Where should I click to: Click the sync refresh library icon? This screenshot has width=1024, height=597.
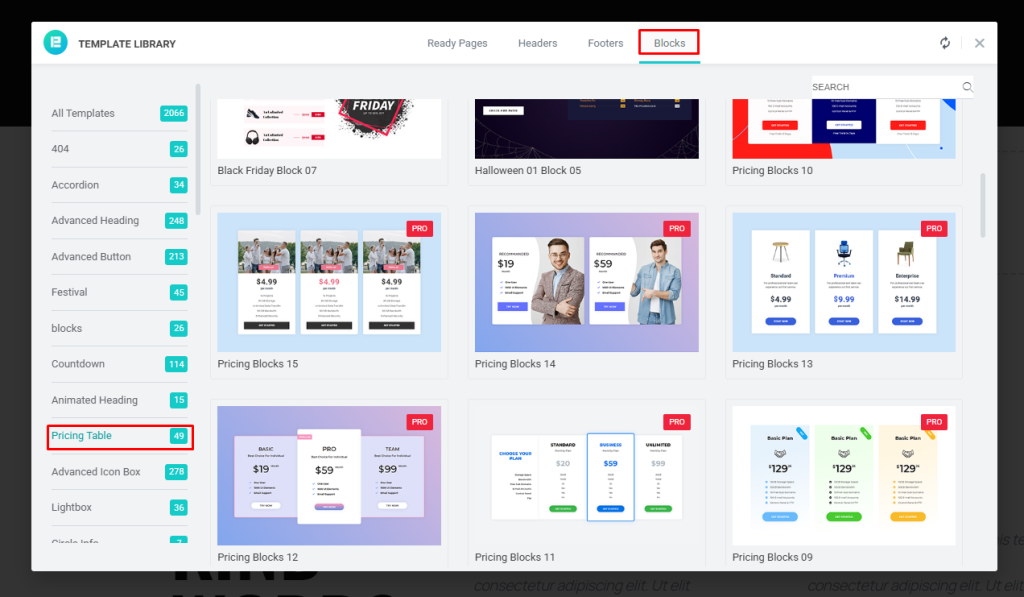click(944, 43)
